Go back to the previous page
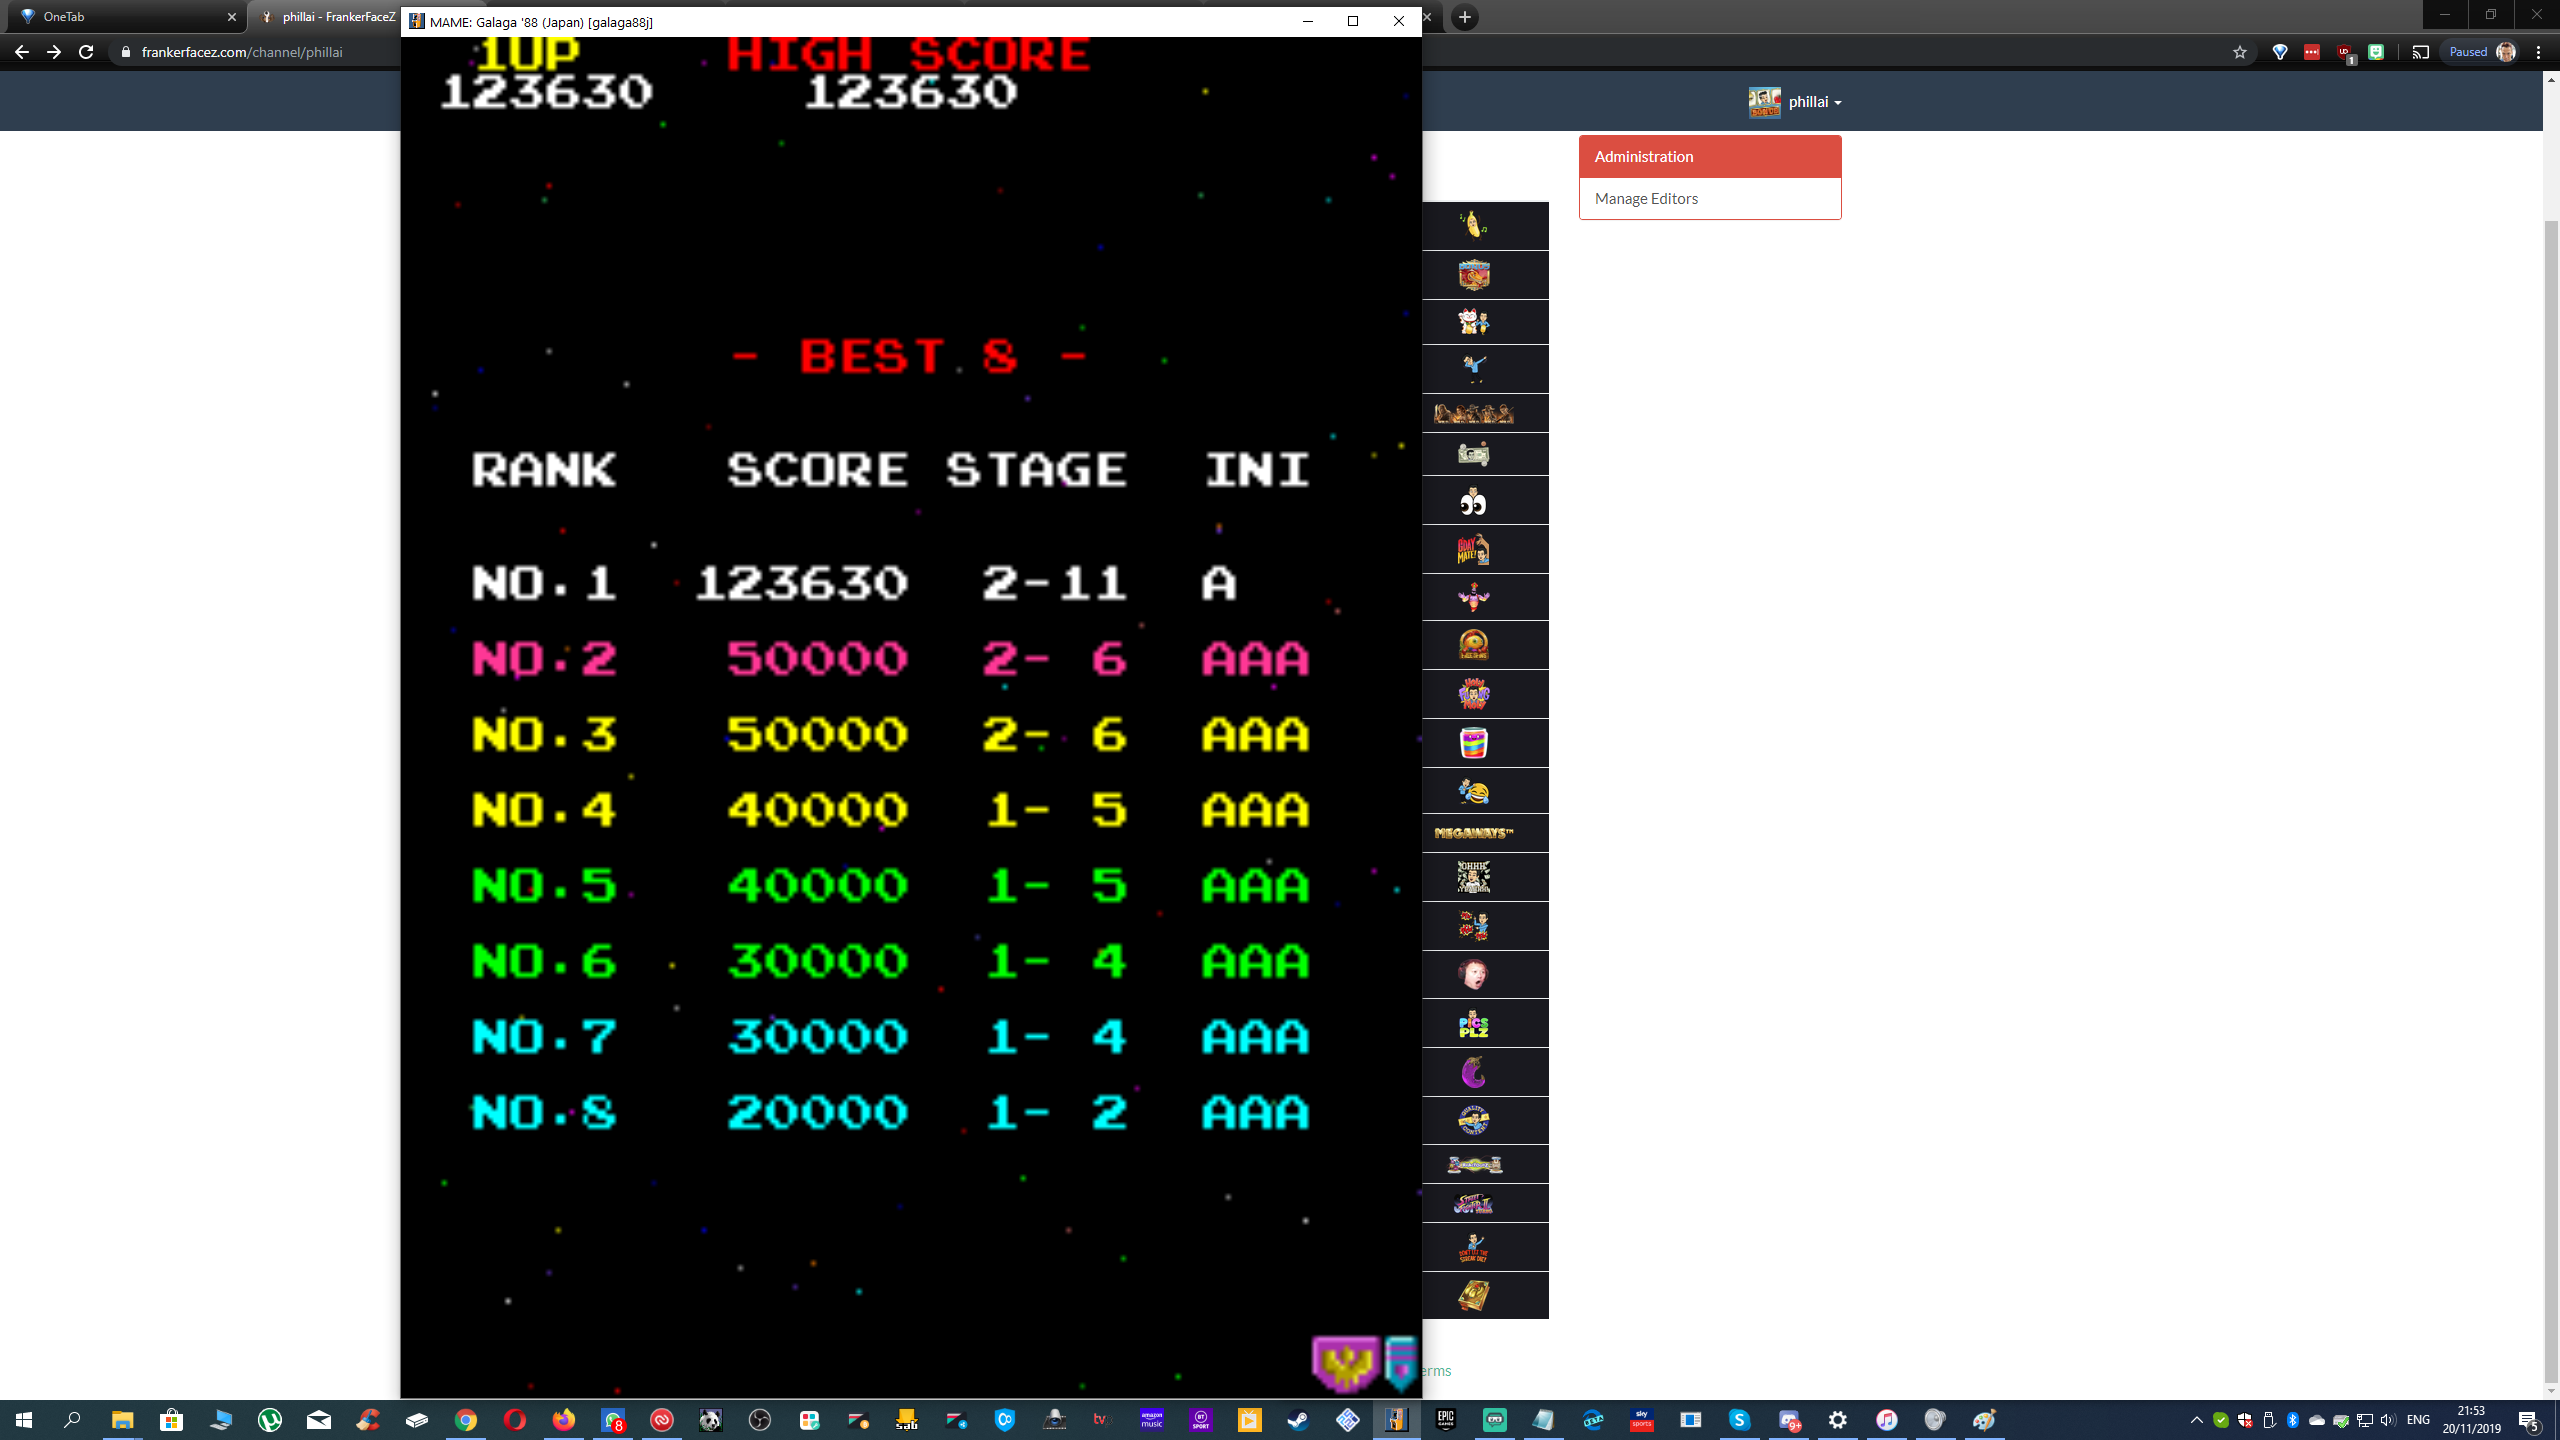Screen dimensions: 2560x1440 point(22,52)
